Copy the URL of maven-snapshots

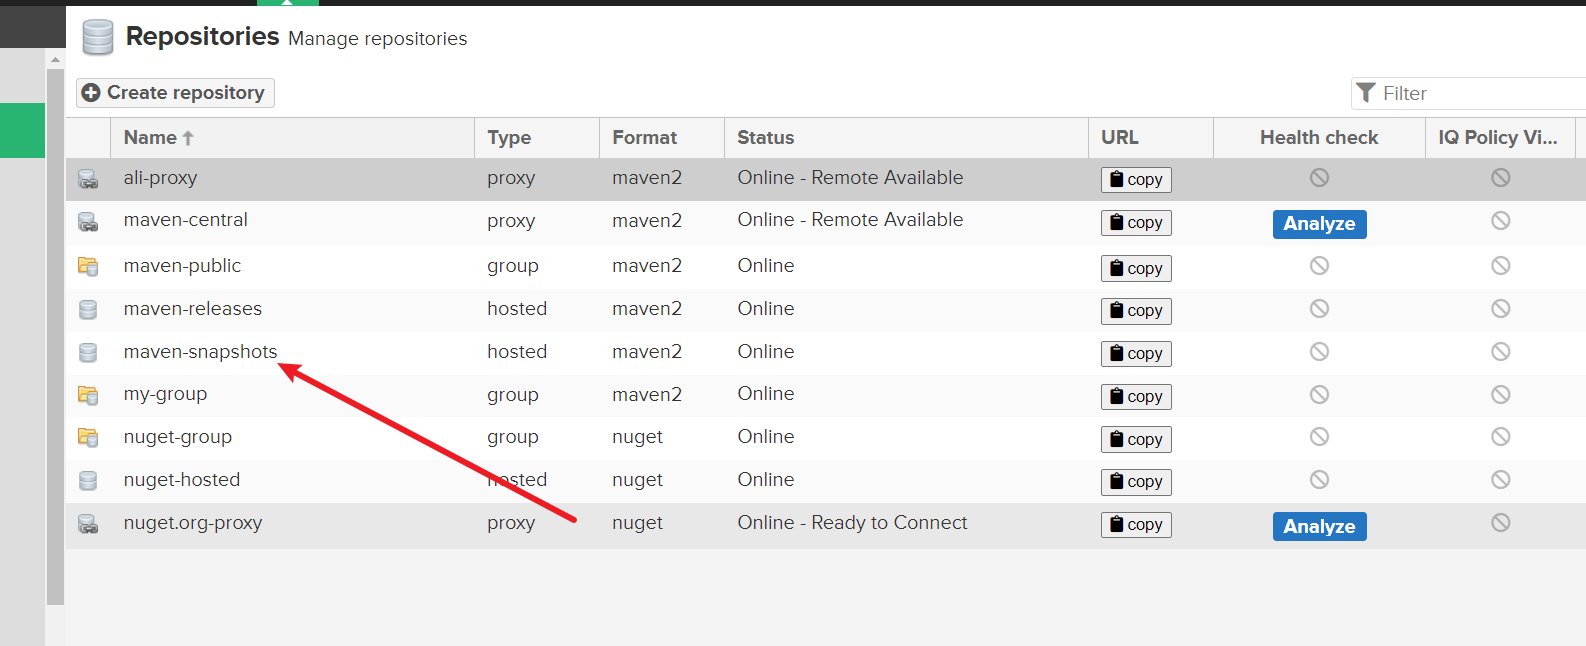click(x=1136, y=354)
